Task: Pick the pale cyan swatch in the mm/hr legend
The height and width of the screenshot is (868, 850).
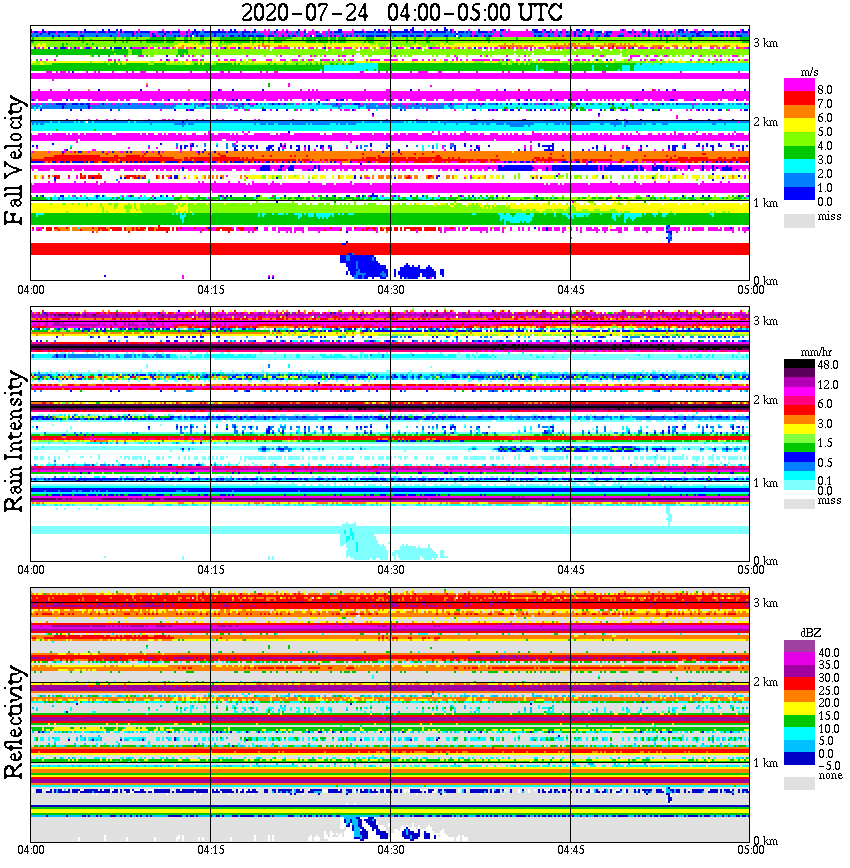Action: [799, 485]
